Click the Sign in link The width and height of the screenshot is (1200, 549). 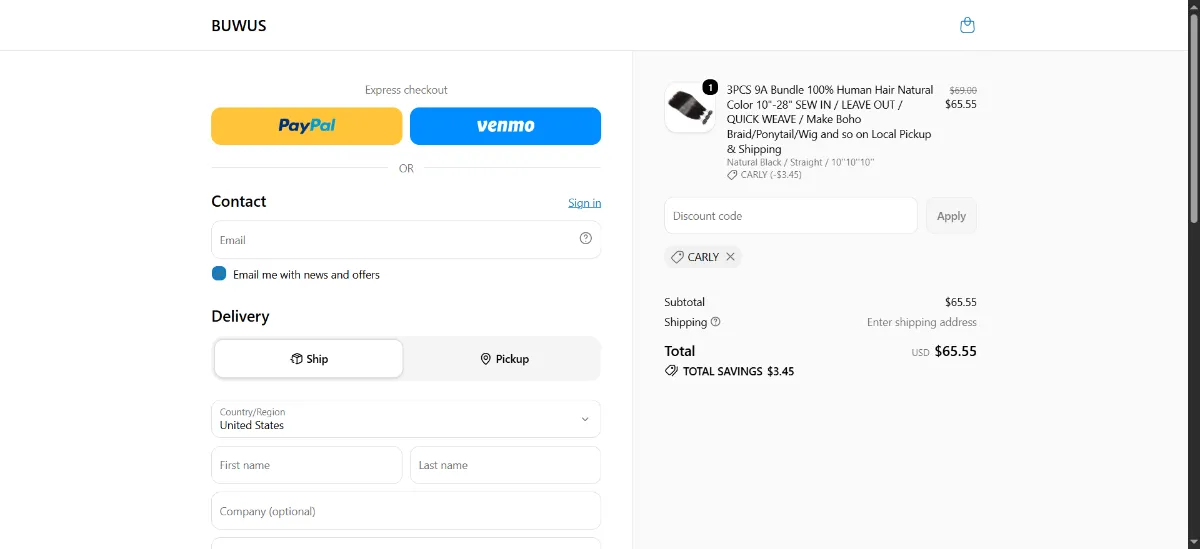click(x=585, y=203)
